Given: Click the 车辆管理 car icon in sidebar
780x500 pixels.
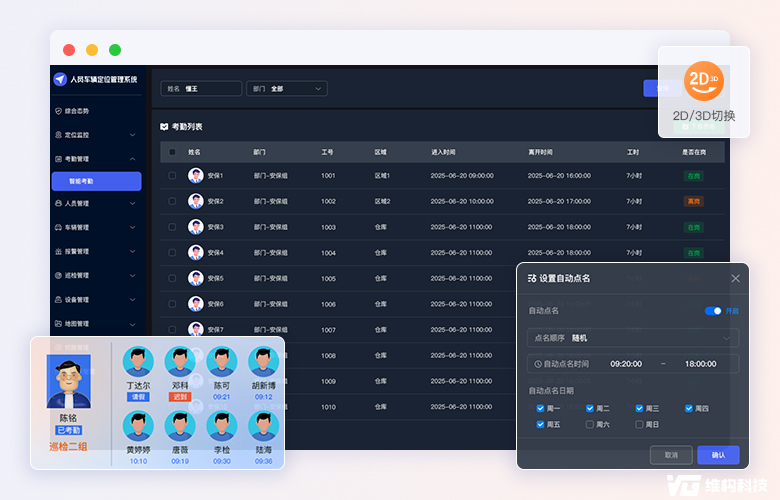Looking at the screenshot, I should coord(57,227).
